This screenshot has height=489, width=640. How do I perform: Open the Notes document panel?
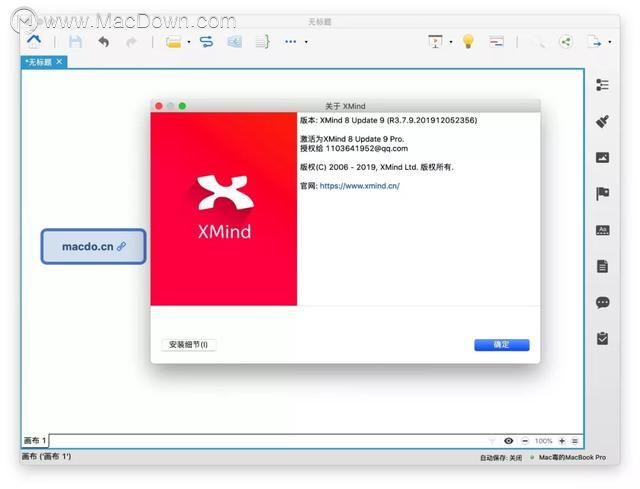[602, 266]
